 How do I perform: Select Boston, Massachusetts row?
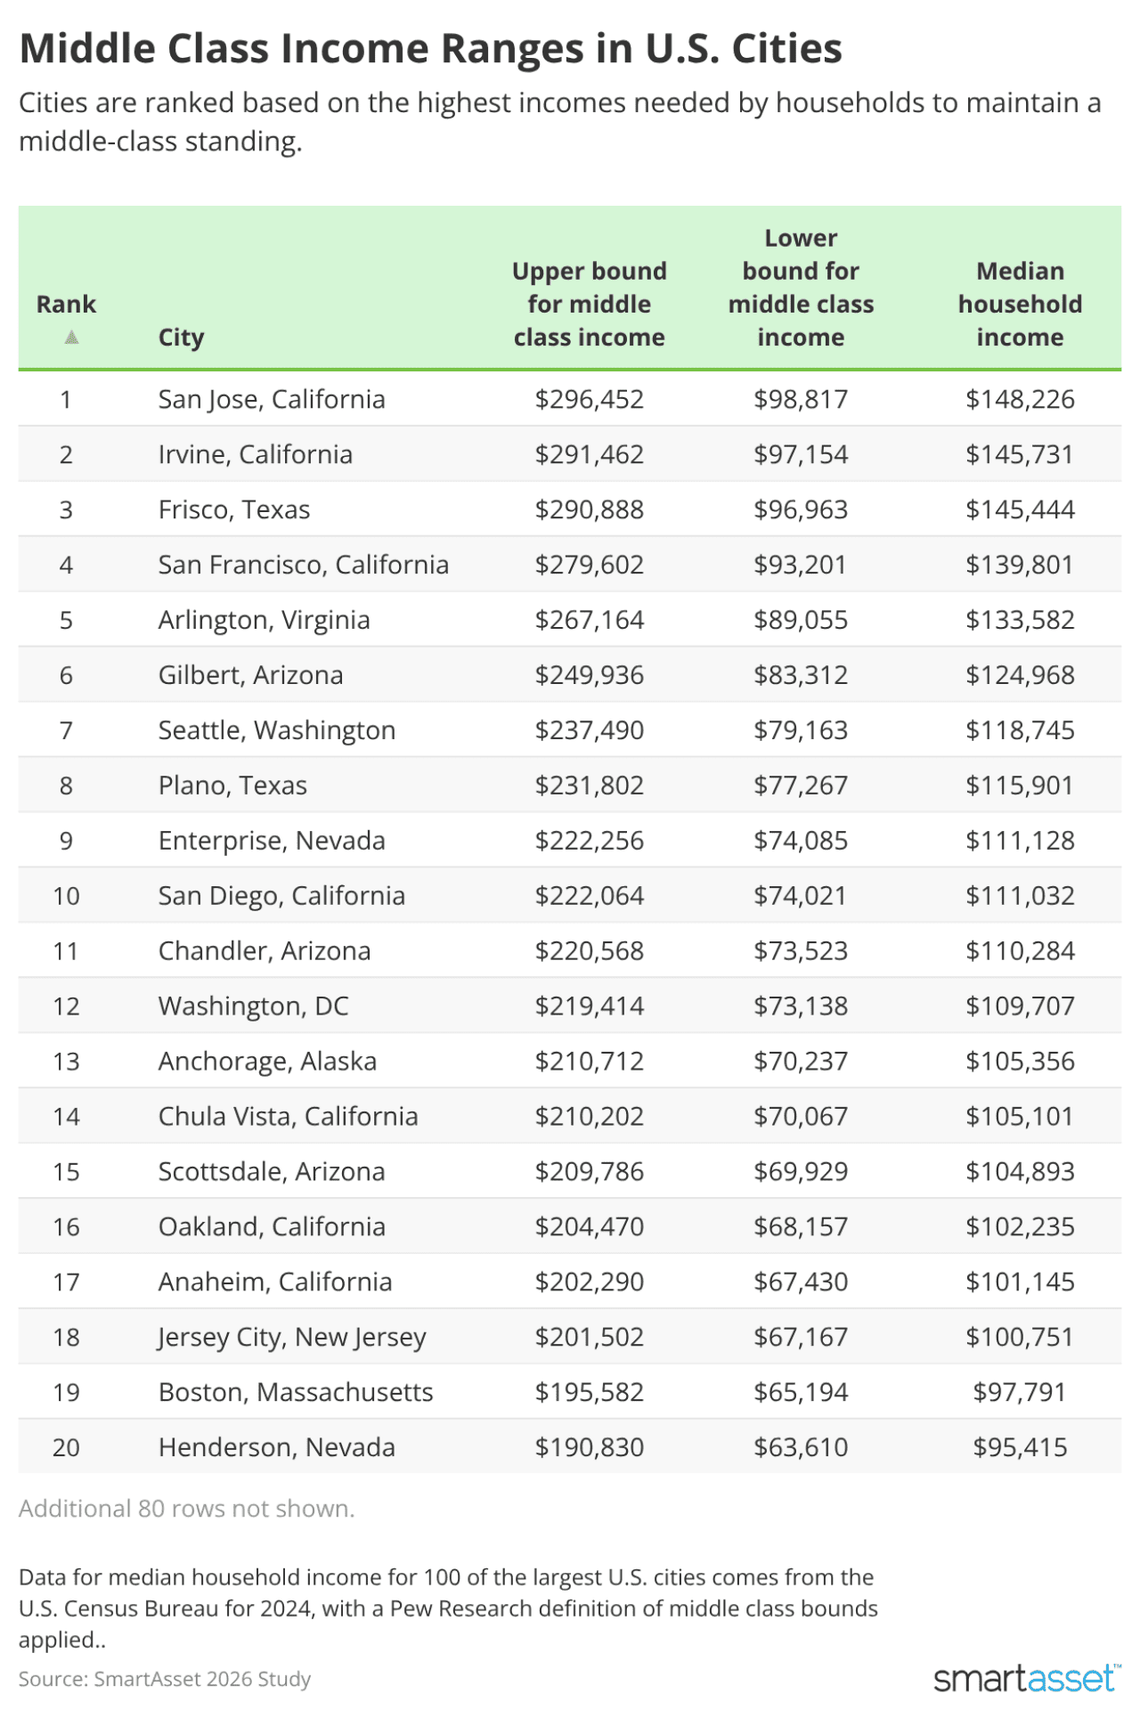point(295,1391)
